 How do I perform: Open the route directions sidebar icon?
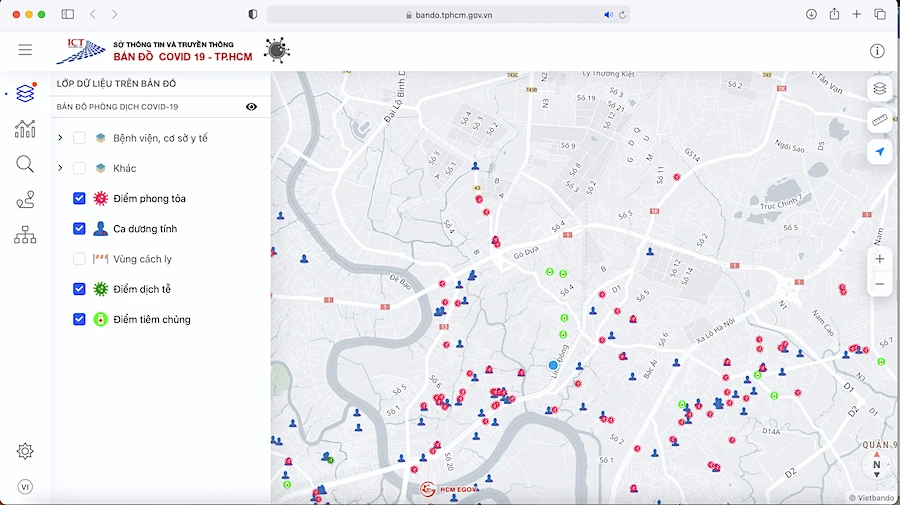25,200
